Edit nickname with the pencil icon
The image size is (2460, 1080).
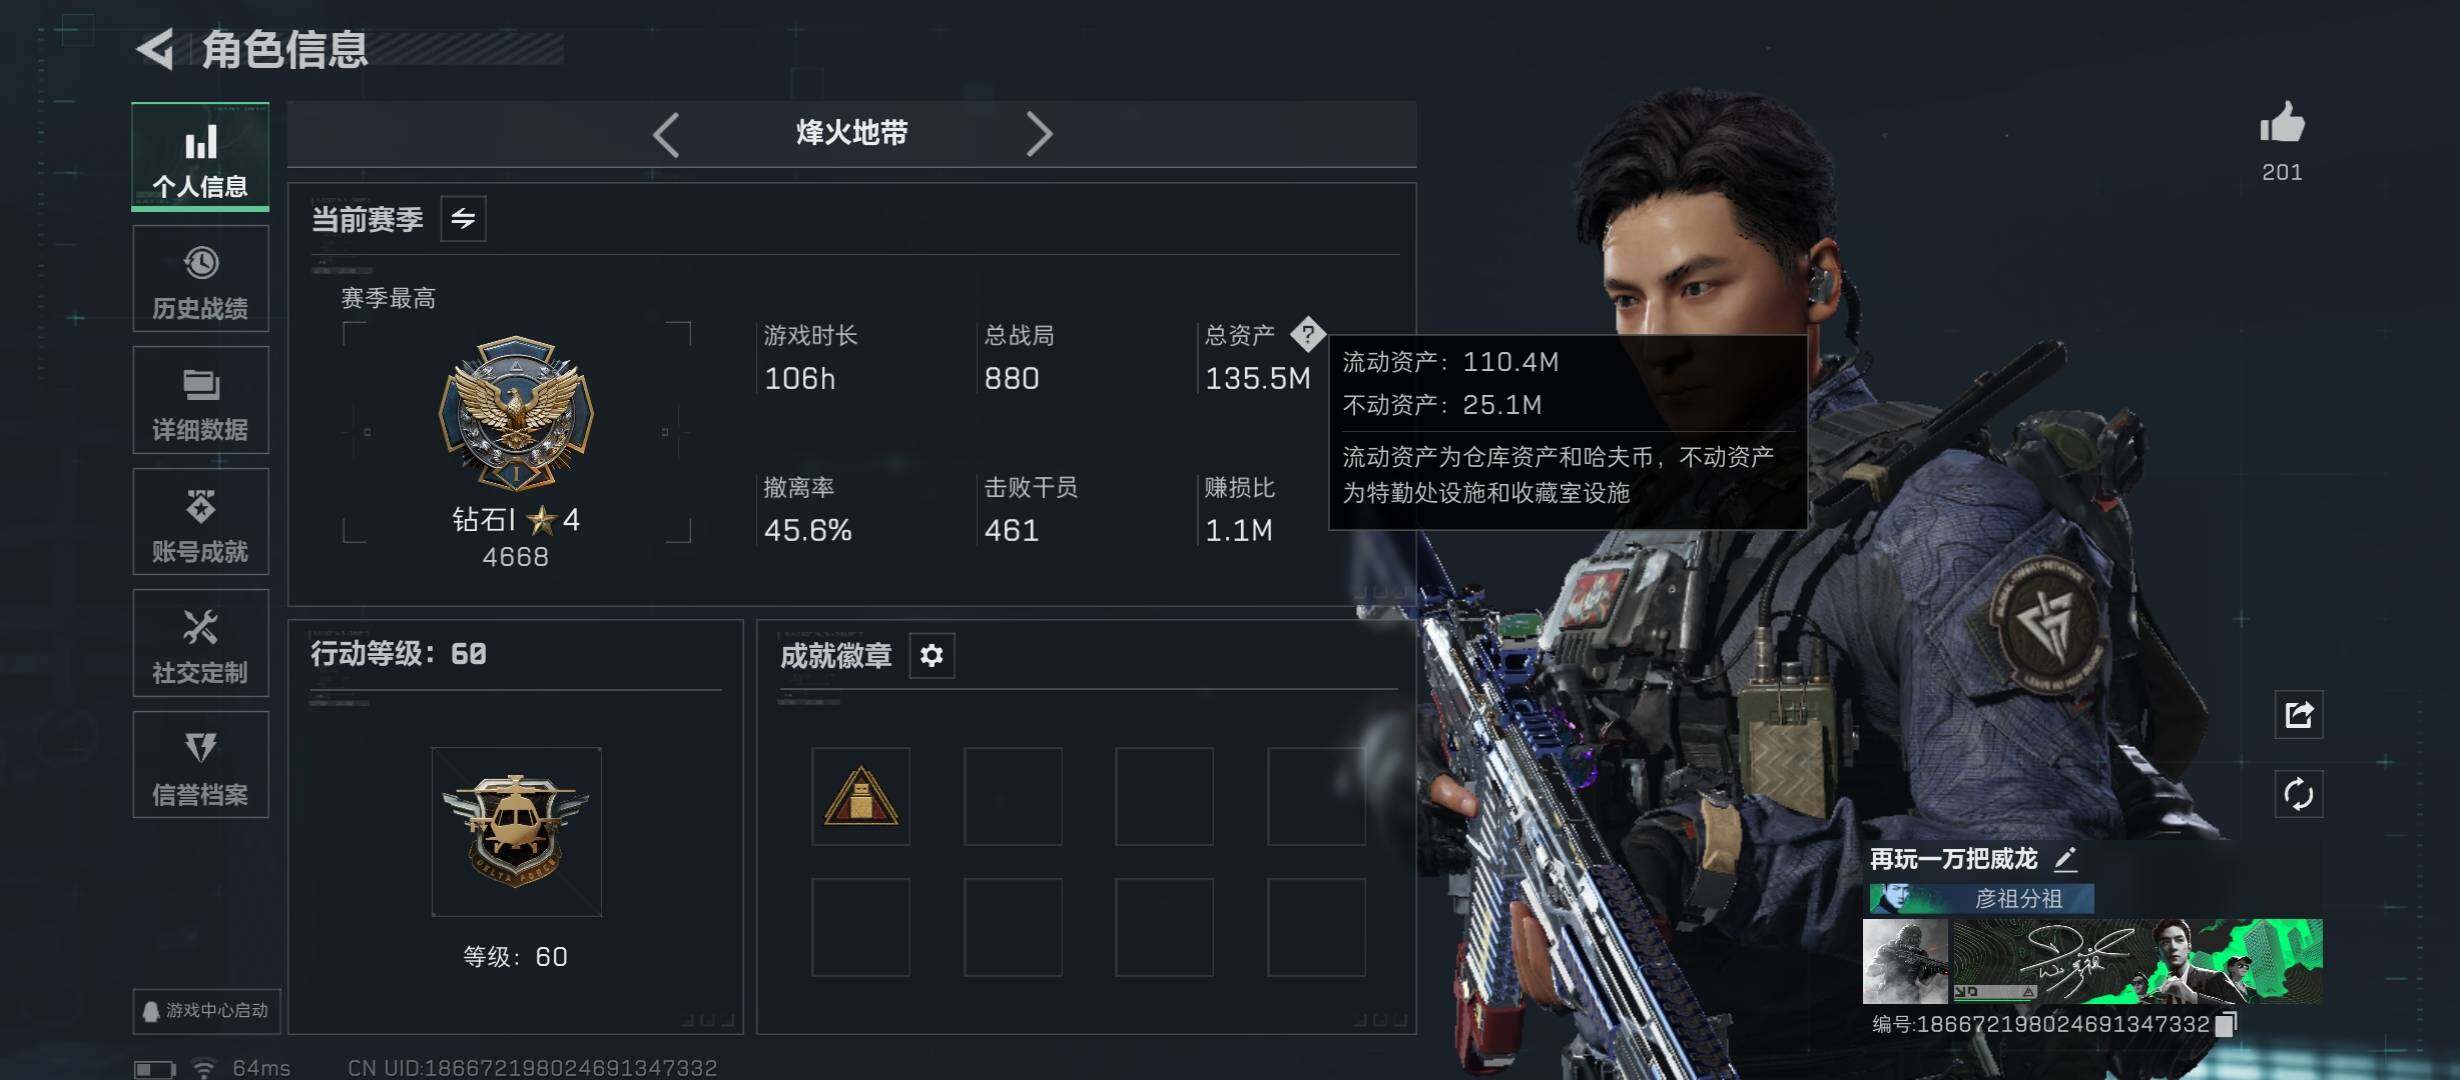coord(2065,859)
